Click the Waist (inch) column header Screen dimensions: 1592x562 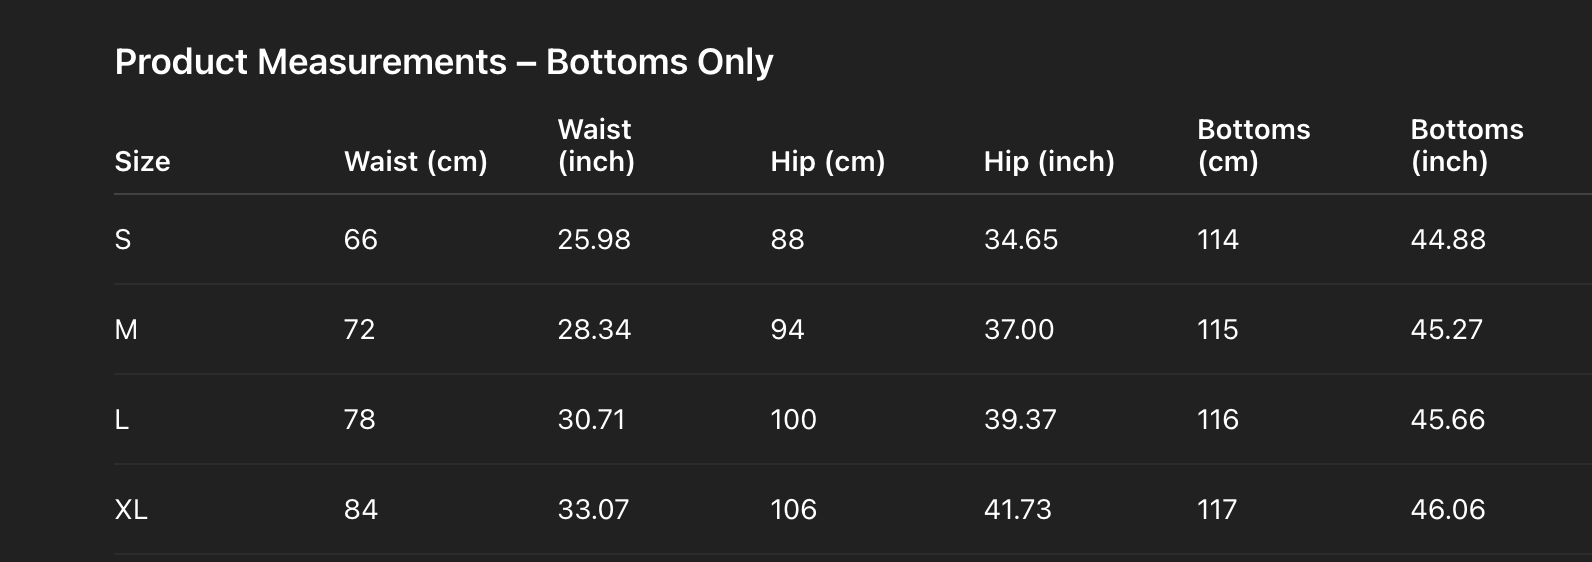[x=595, y=145]
